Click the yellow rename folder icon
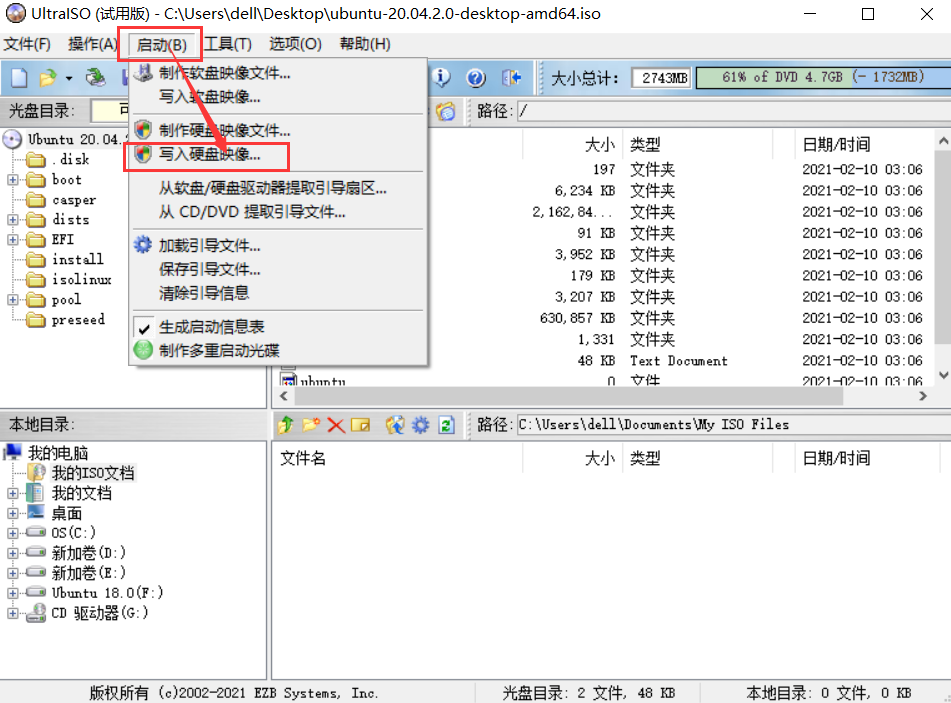 coord(360,425)
